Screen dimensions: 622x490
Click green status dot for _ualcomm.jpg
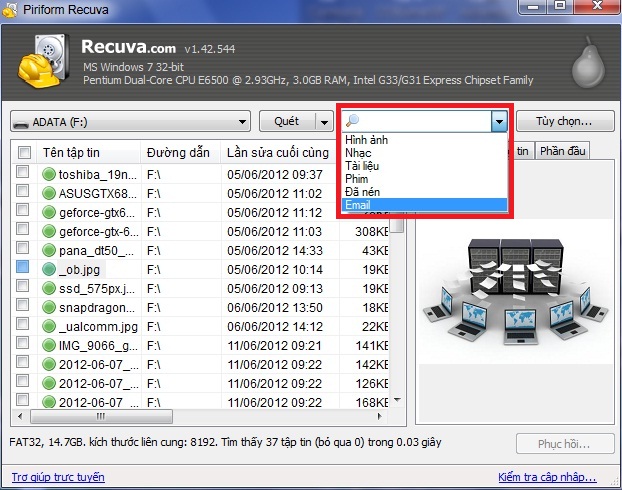click(x=48, y=326)
